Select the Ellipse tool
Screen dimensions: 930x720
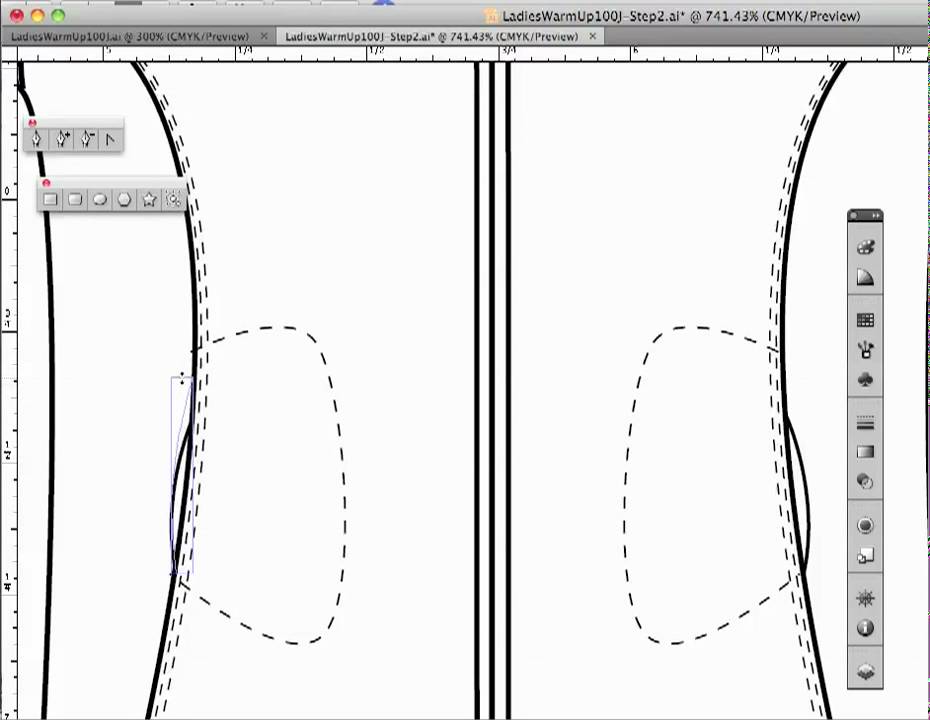pos(100,199)
